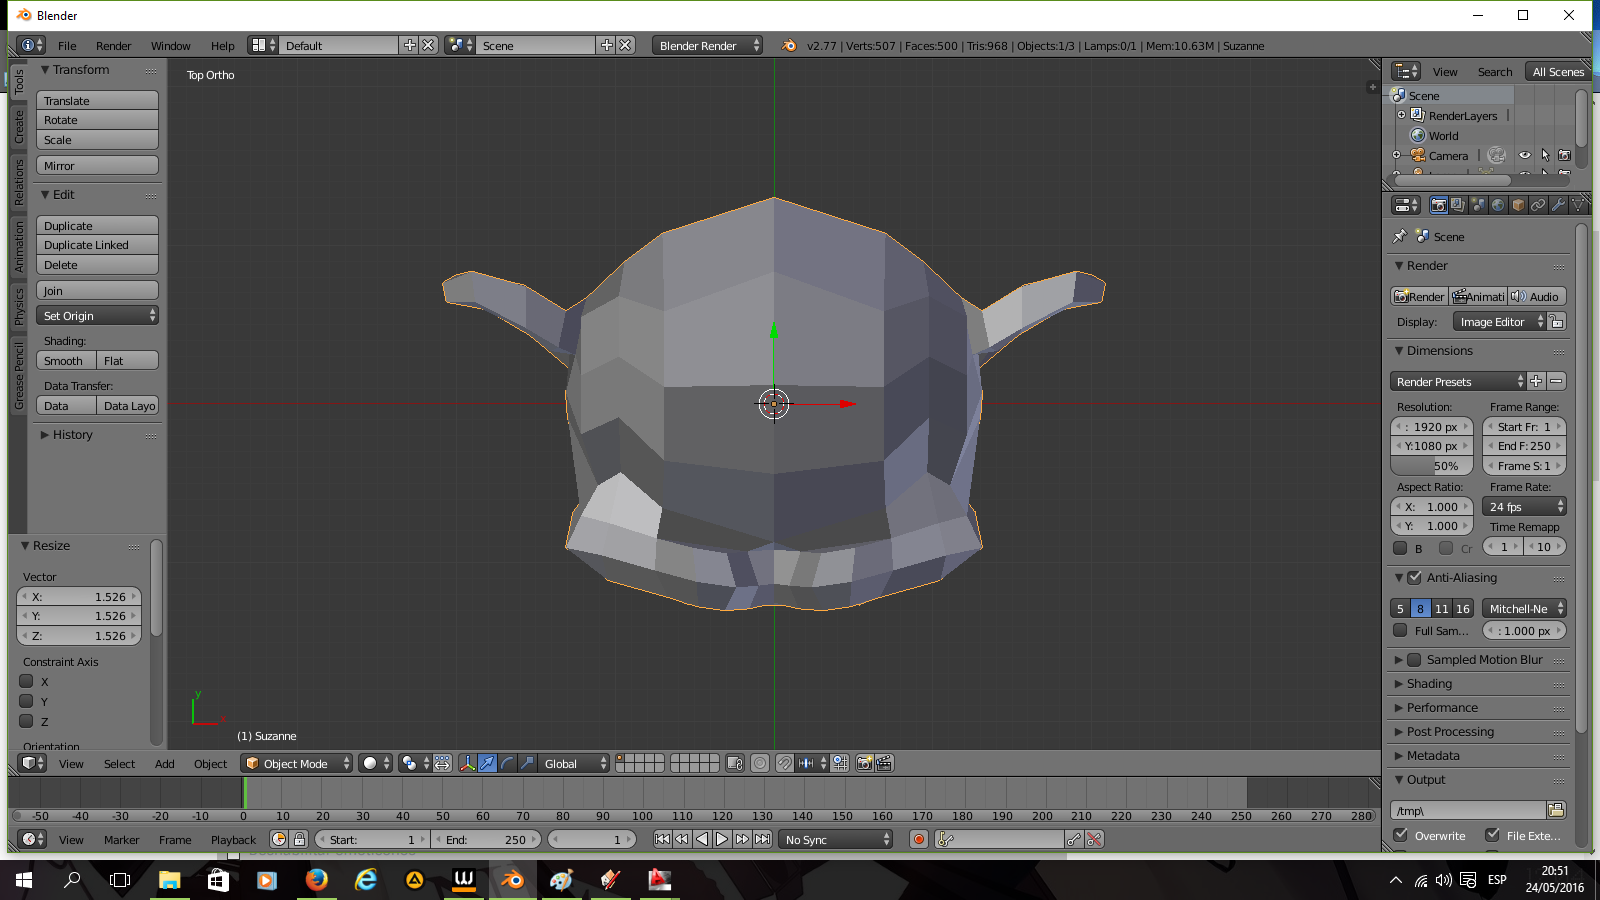Toggle the Camera visibility eye in outliner
The height and width of the screenshot is (900, 1600).
pyautogui.click(x=1524, y=155)
